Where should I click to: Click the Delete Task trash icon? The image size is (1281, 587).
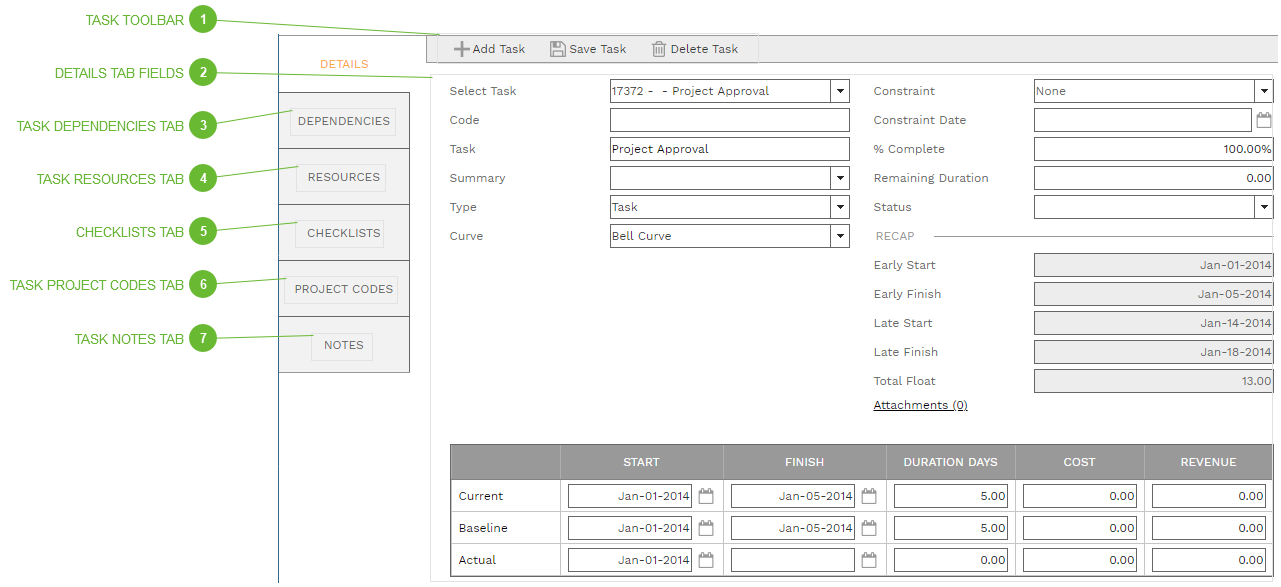[658, 48]
